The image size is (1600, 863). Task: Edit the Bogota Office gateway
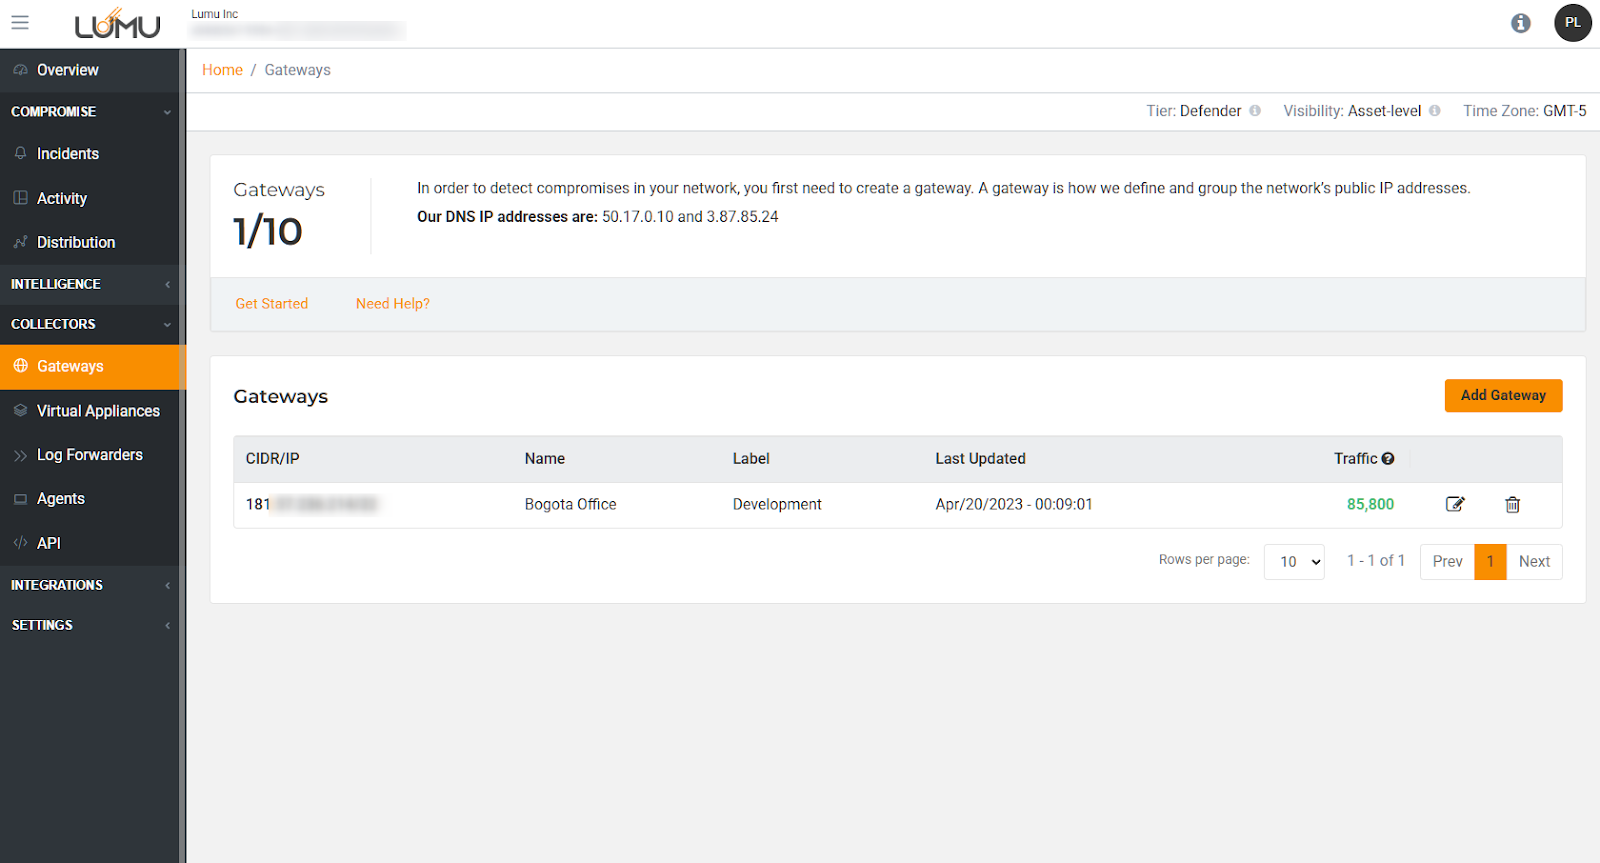coord(1455,504)
